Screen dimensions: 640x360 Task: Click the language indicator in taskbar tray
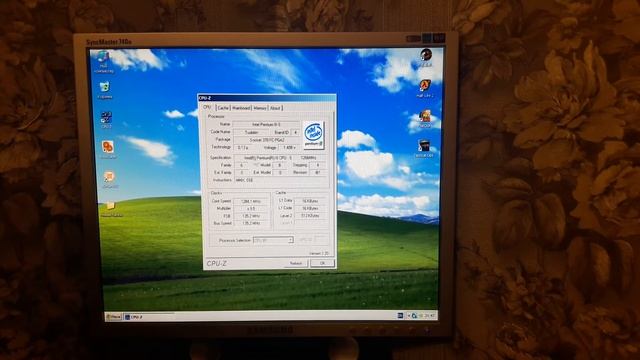click(x=400, y=316)
